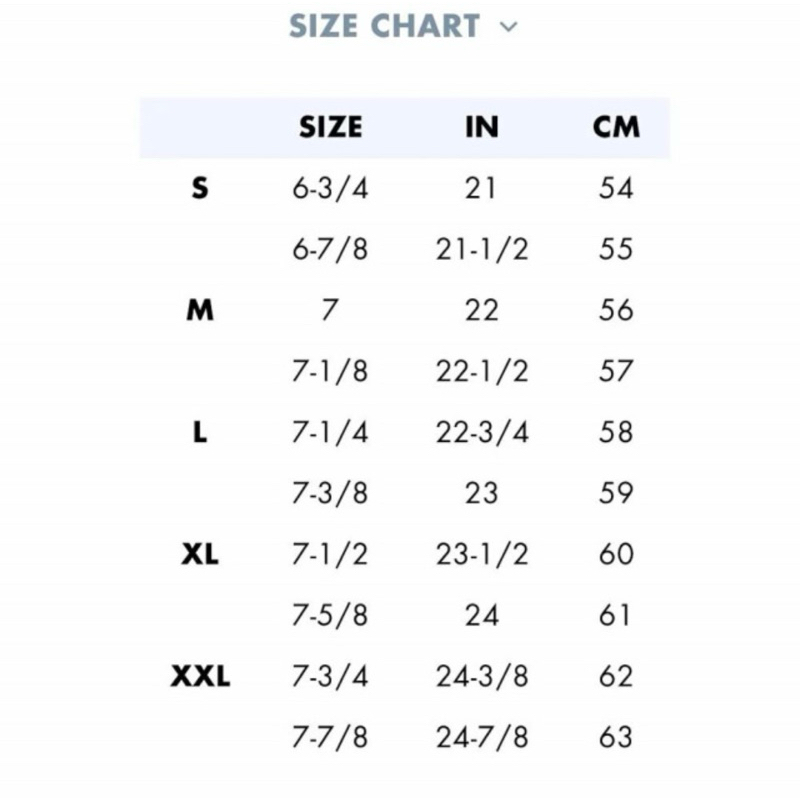Select the 22-1/2 inches cell
This screenshot has width=800, height=800.
point(482,371)
